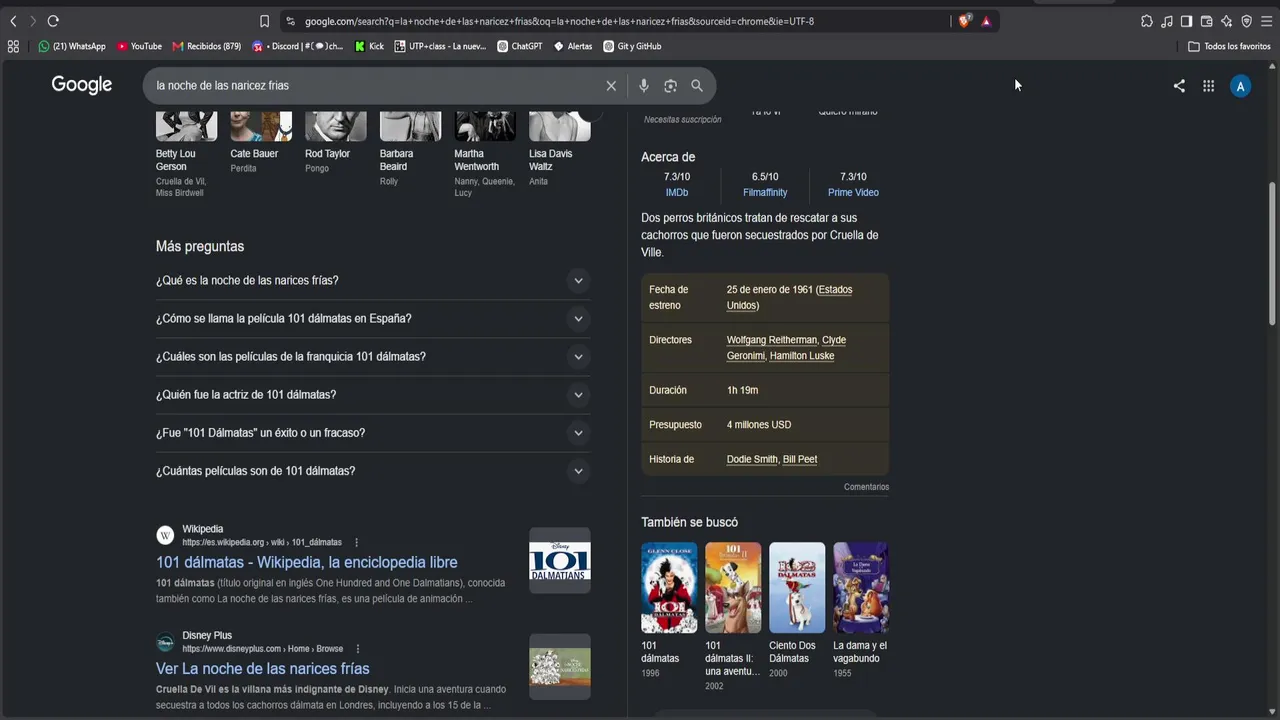Open the Brave Wallet icon
Viewport: 1280px width, 720px height.
pos(1206,21)
